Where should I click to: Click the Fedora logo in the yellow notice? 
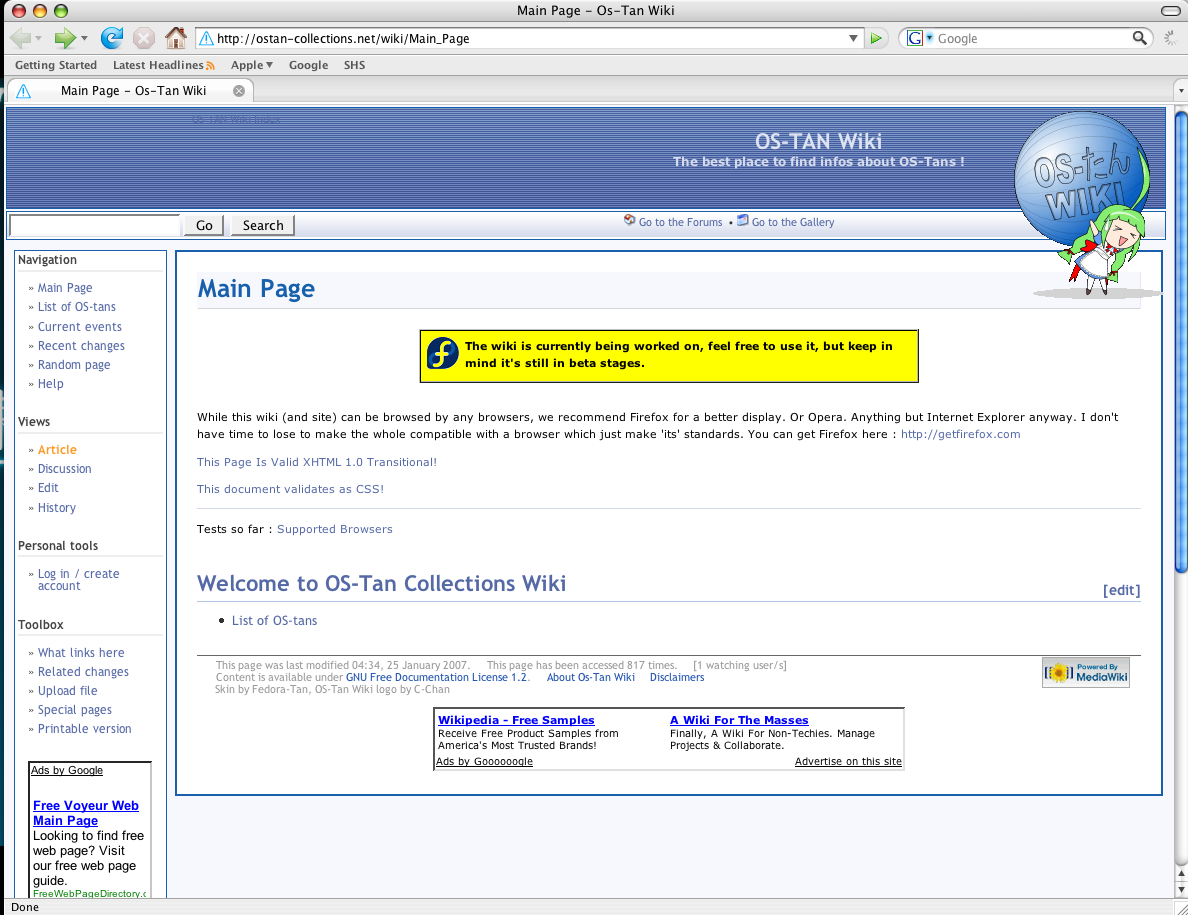click(442, 354)
